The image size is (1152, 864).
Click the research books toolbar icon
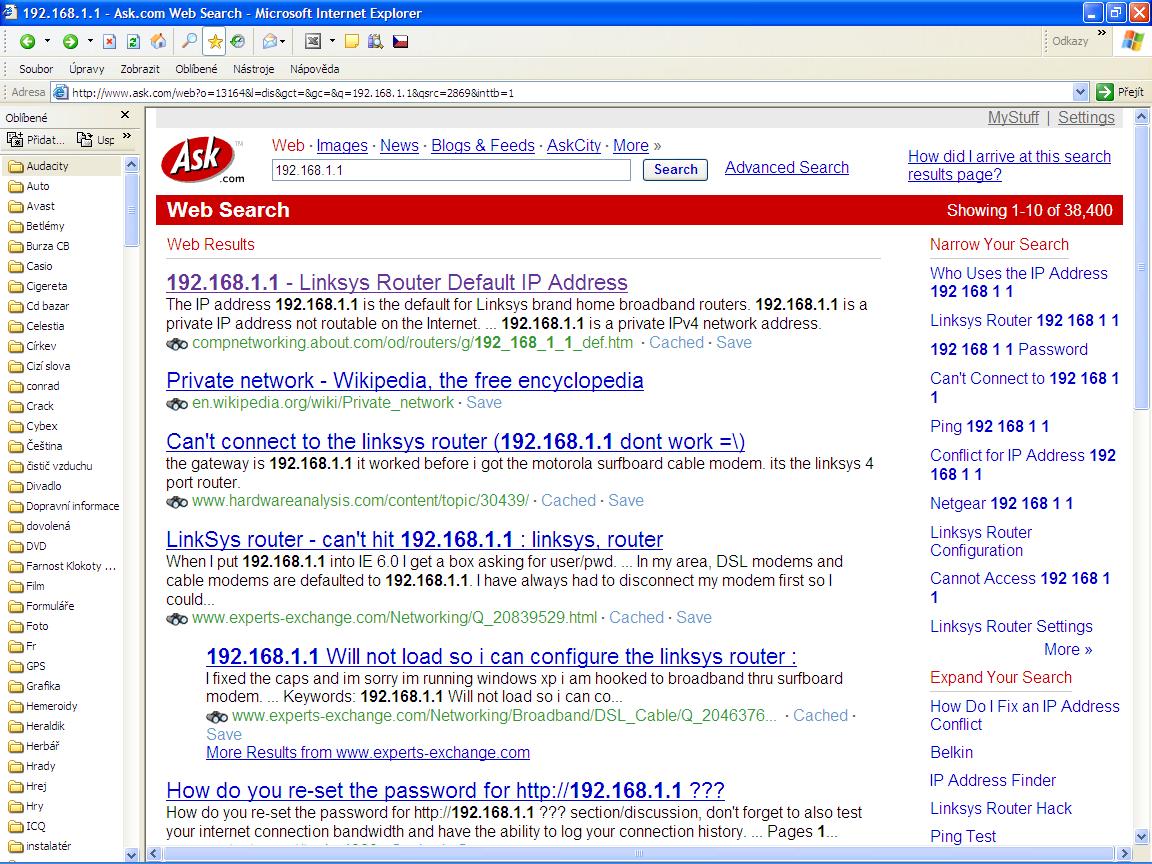click(x=375, y=41)
